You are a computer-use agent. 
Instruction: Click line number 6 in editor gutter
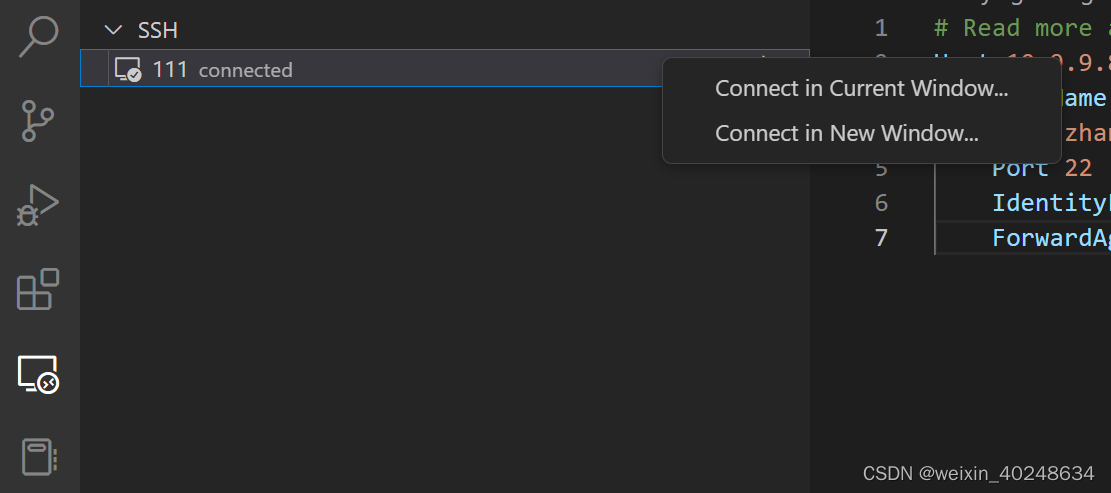click(880, 203)
